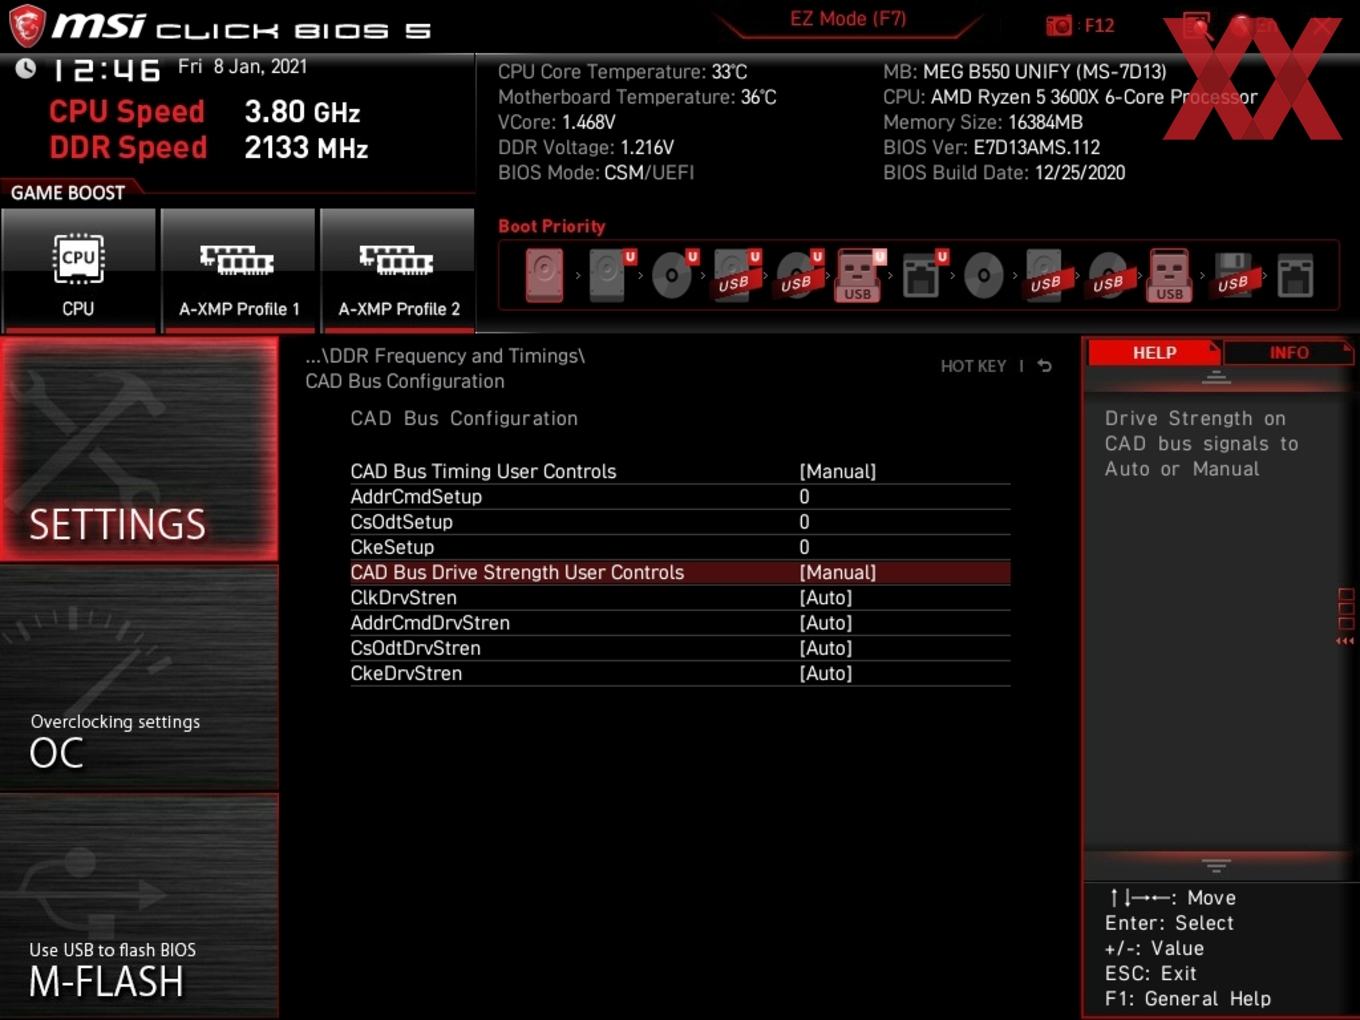Viewport: 1360px width, 1020px height.
Task: Click the MB MEG B550 UNIFY text
Action: pos(1025,72)
